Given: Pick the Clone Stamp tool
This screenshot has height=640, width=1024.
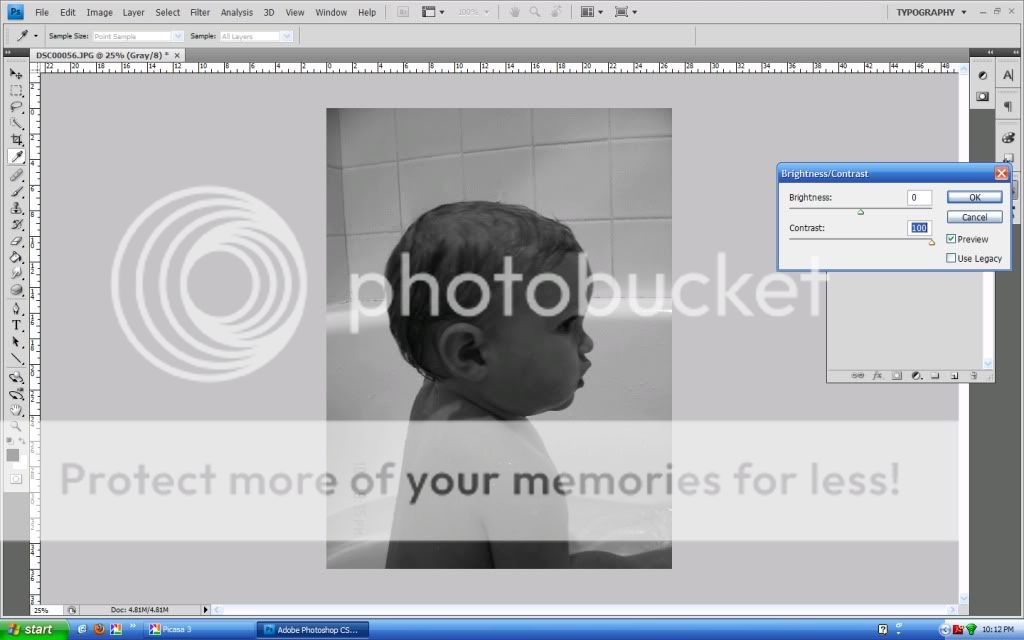Looking at the screenshot, I should [x=16, y=208].
